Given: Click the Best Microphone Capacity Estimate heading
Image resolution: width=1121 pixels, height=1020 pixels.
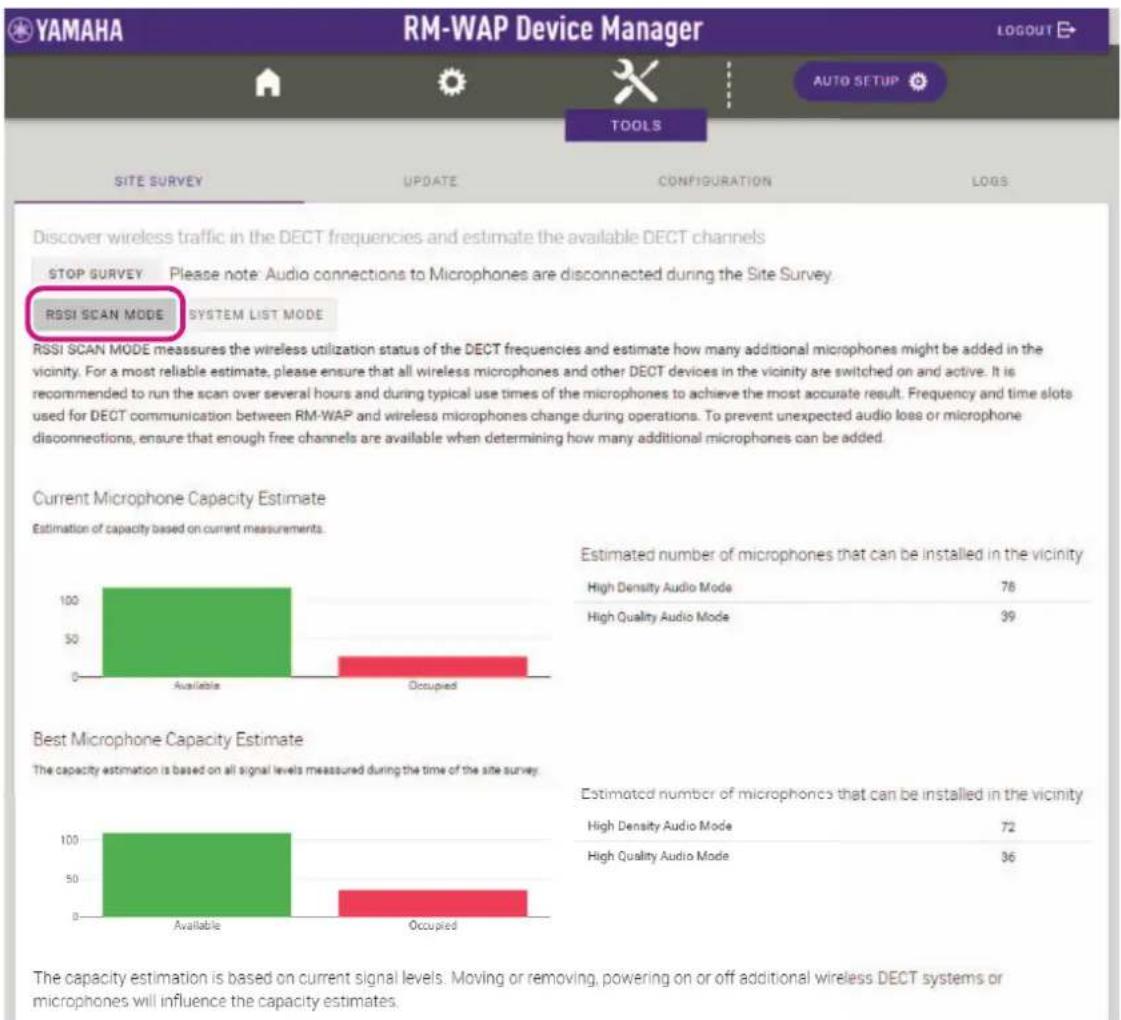Looking at the screenshot, I should [168, 739].
